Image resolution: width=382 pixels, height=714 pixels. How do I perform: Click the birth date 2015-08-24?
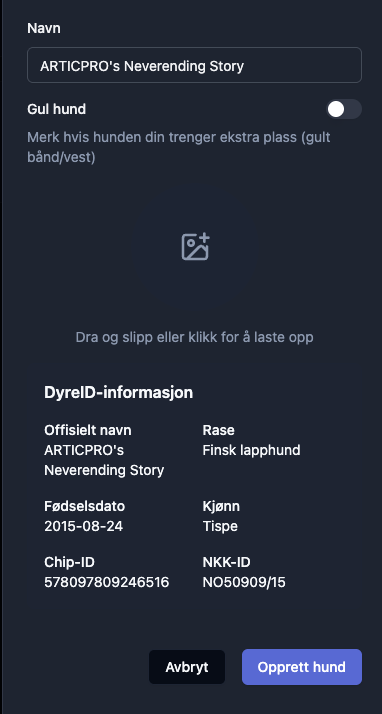(x=83, y=526)
